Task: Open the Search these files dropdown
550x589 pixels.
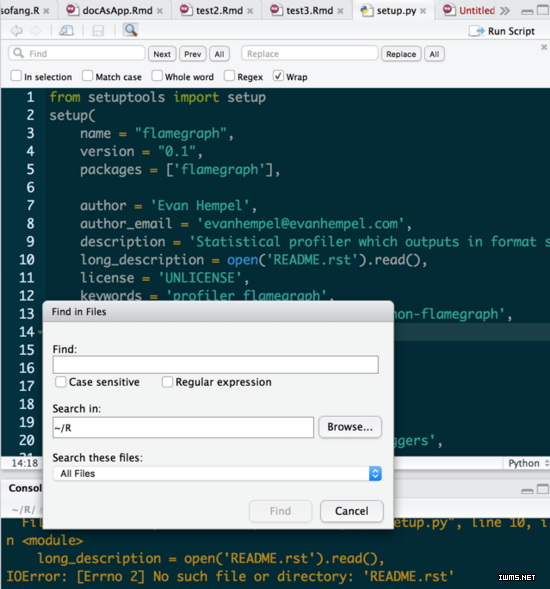Action: (217, 473)
